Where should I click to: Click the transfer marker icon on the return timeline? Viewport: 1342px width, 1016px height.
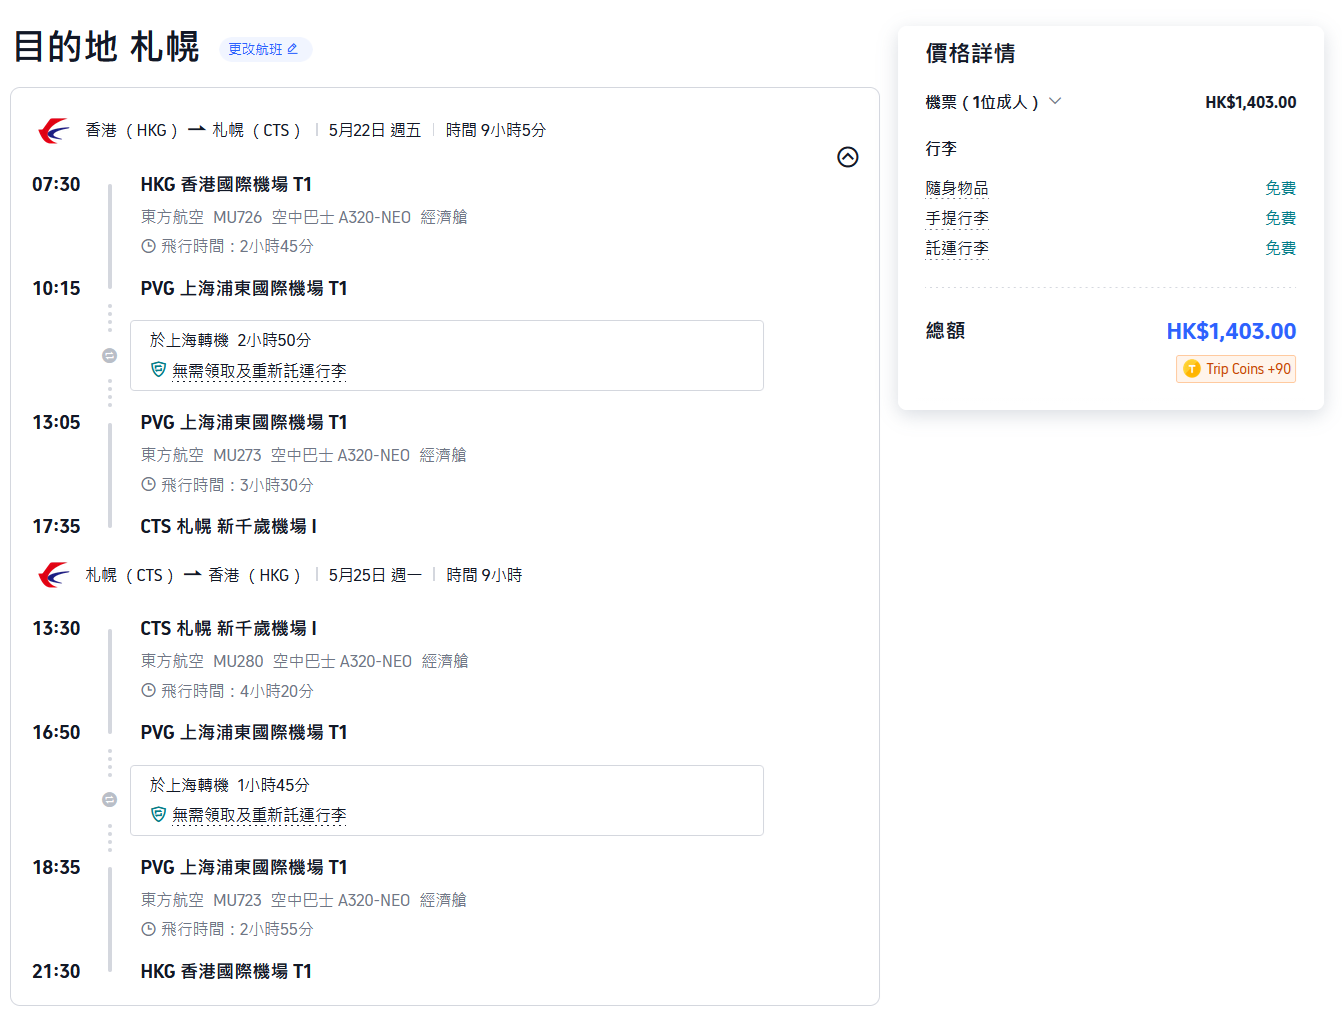tap(110, 800)
